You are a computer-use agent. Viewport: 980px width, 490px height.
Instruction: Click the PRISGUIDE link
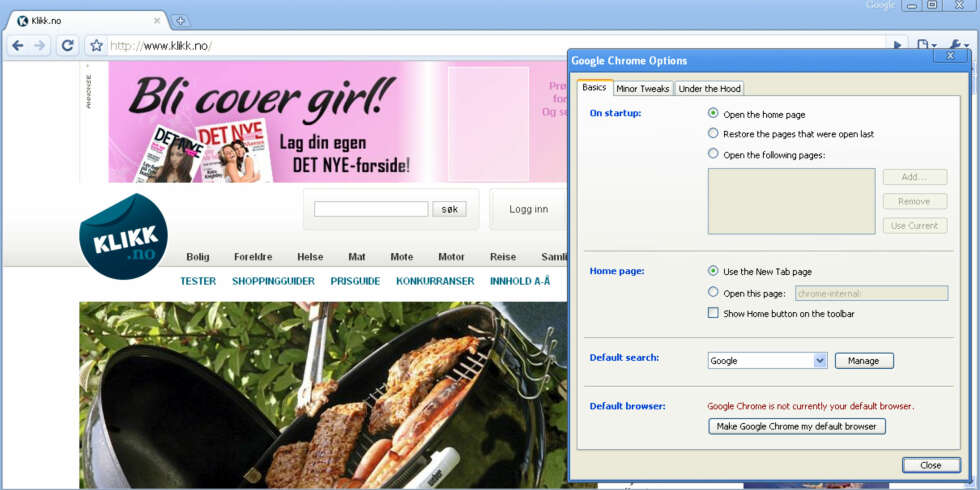(x=355, y=281)
